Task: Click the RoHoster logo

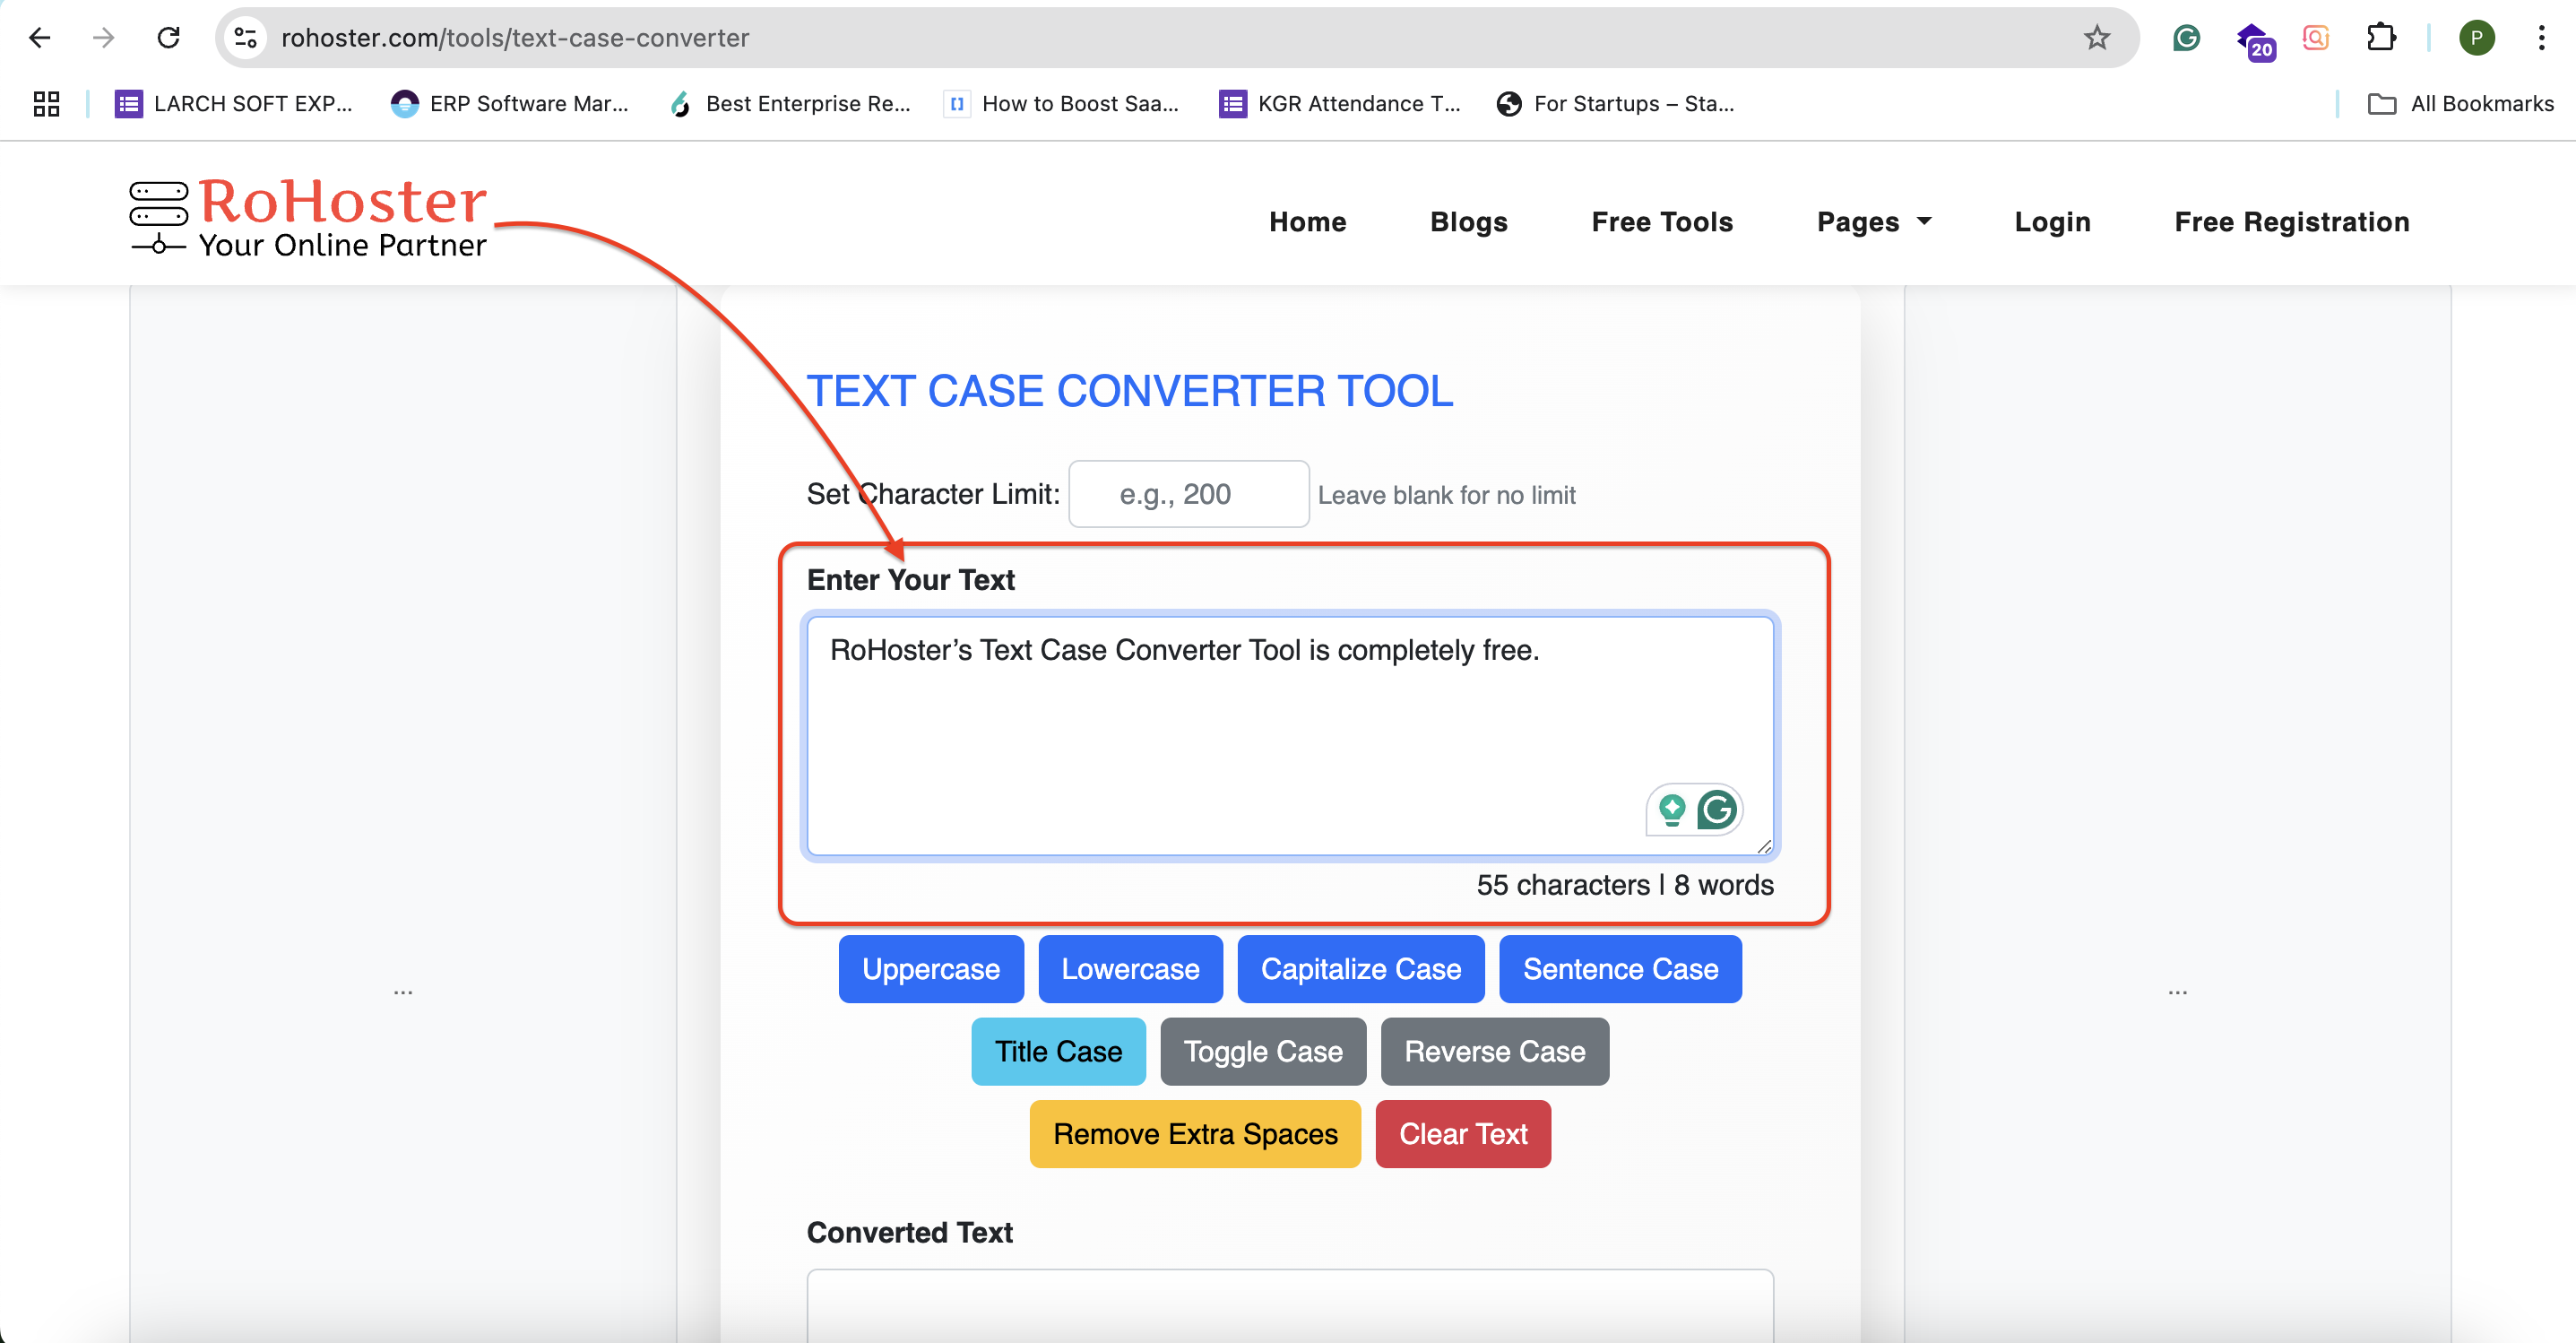Action: click(308, 217)
